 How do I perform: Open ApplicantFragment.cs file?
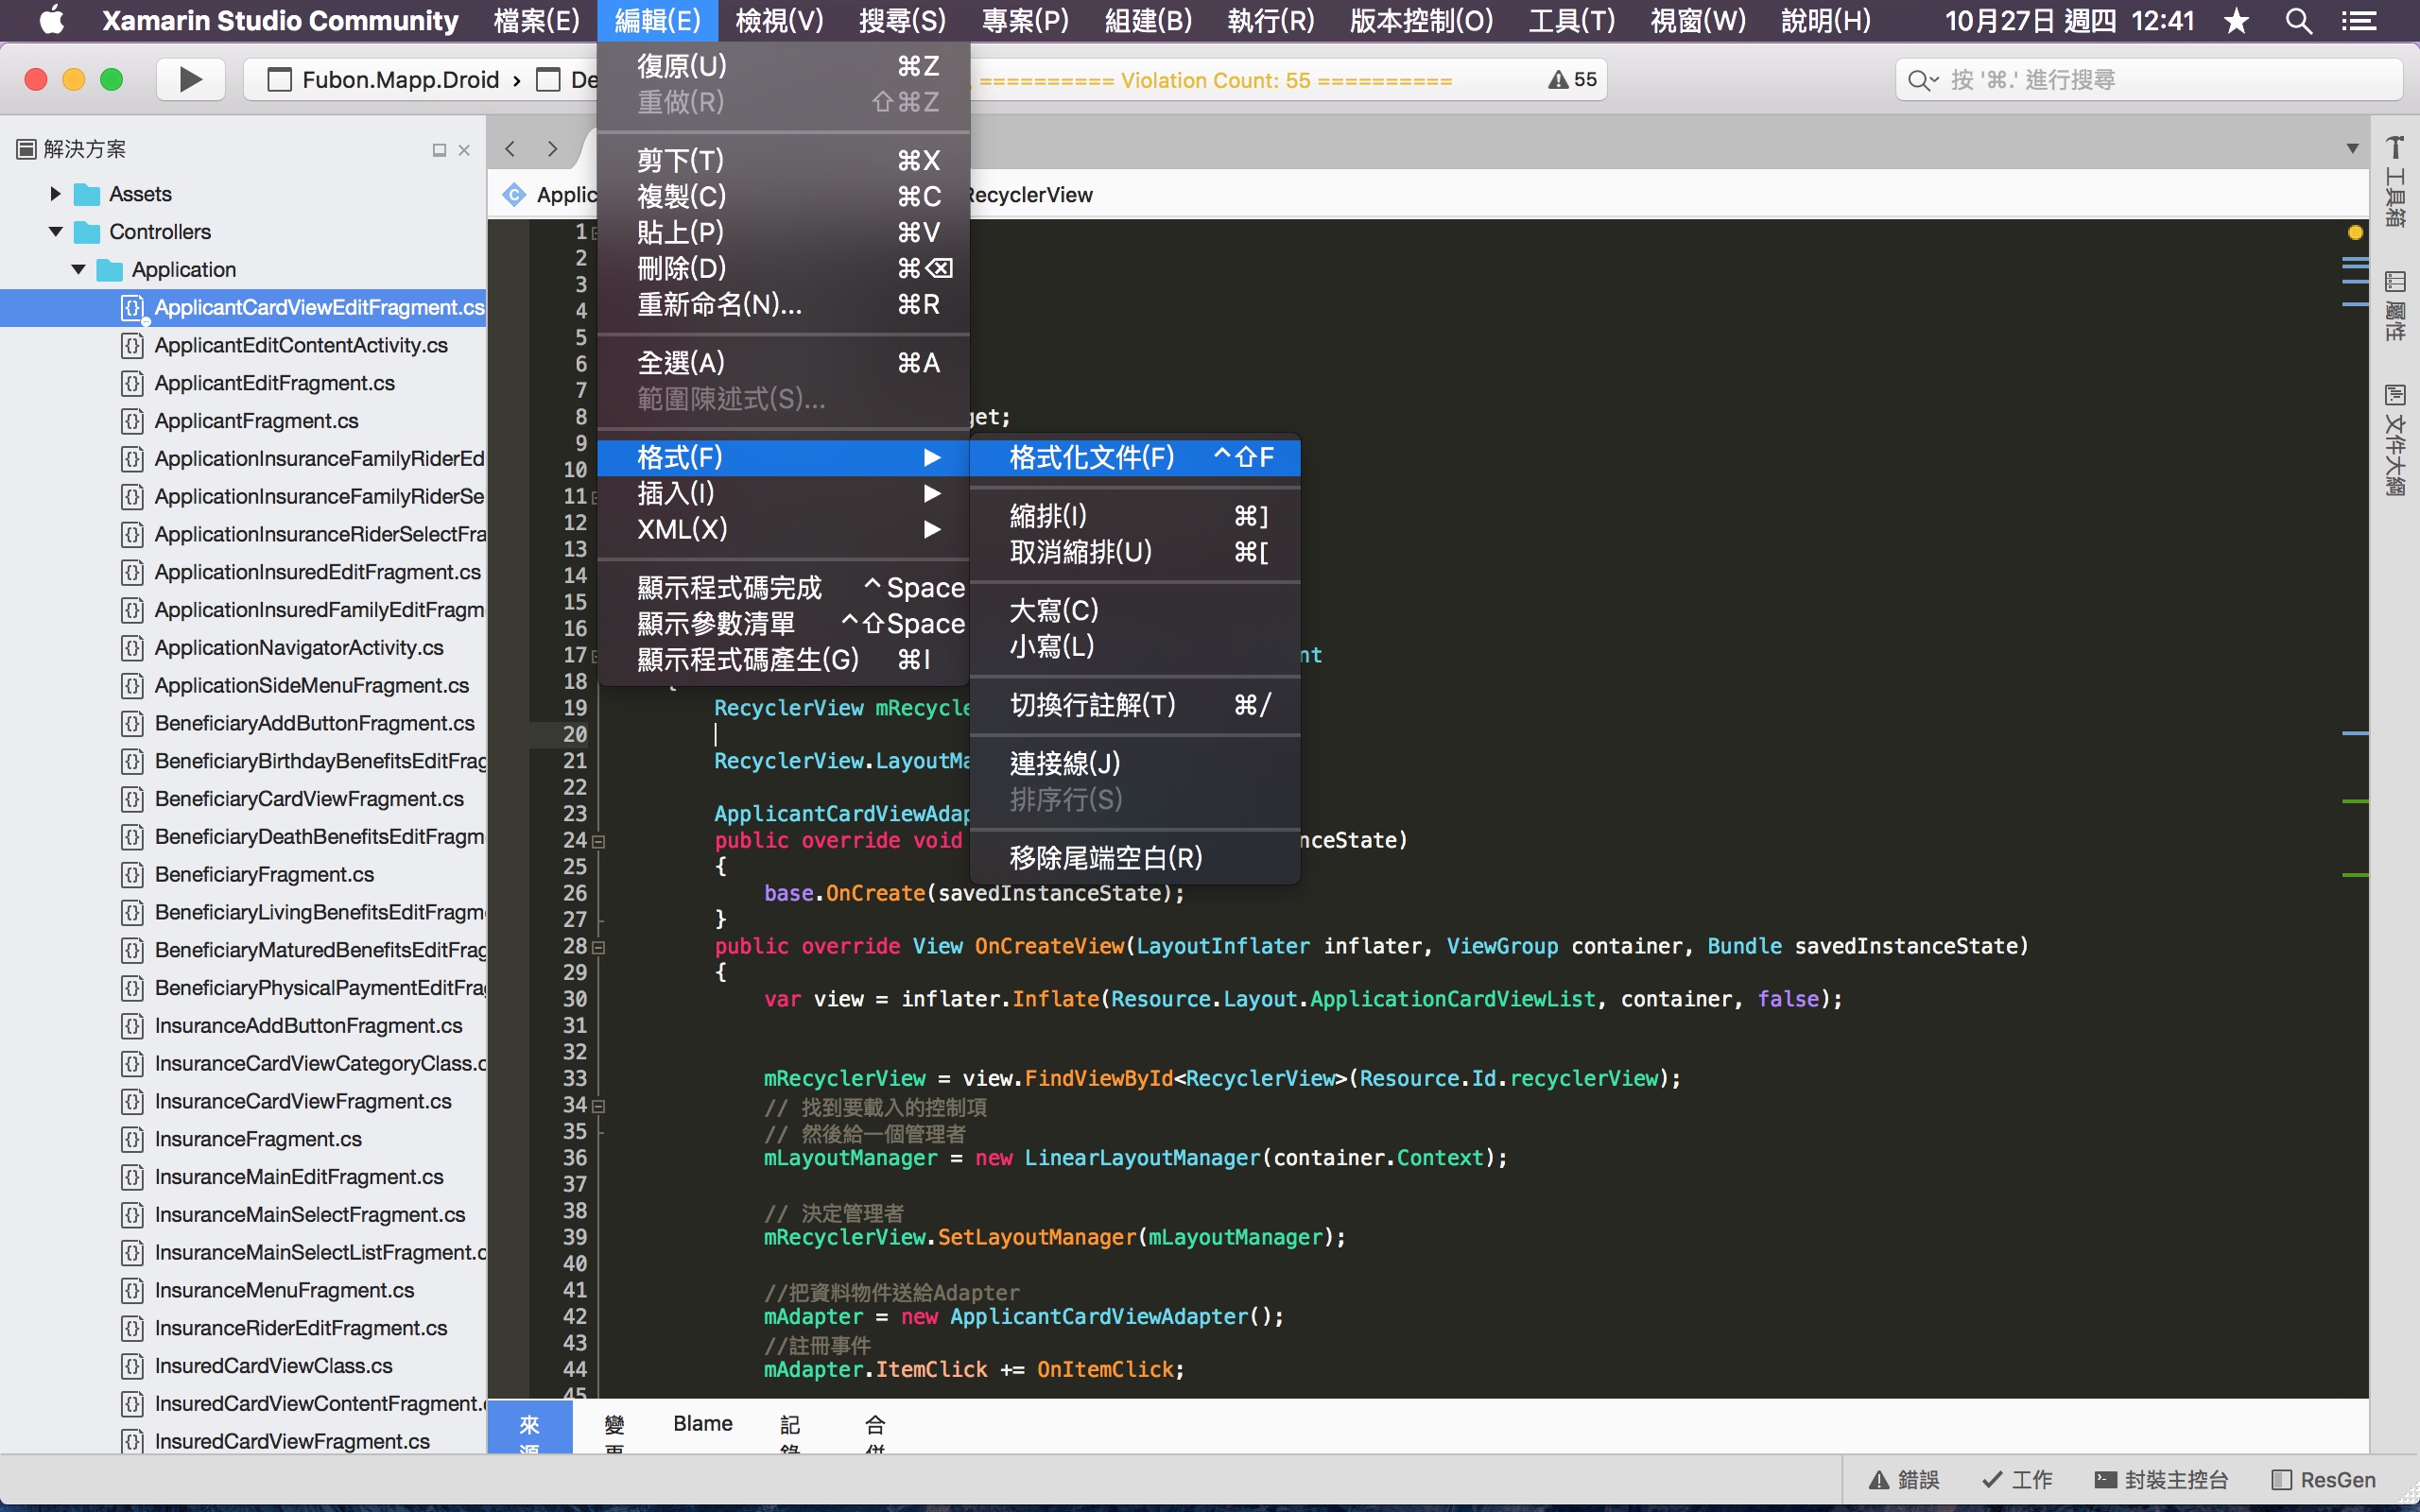coord(257,421)
